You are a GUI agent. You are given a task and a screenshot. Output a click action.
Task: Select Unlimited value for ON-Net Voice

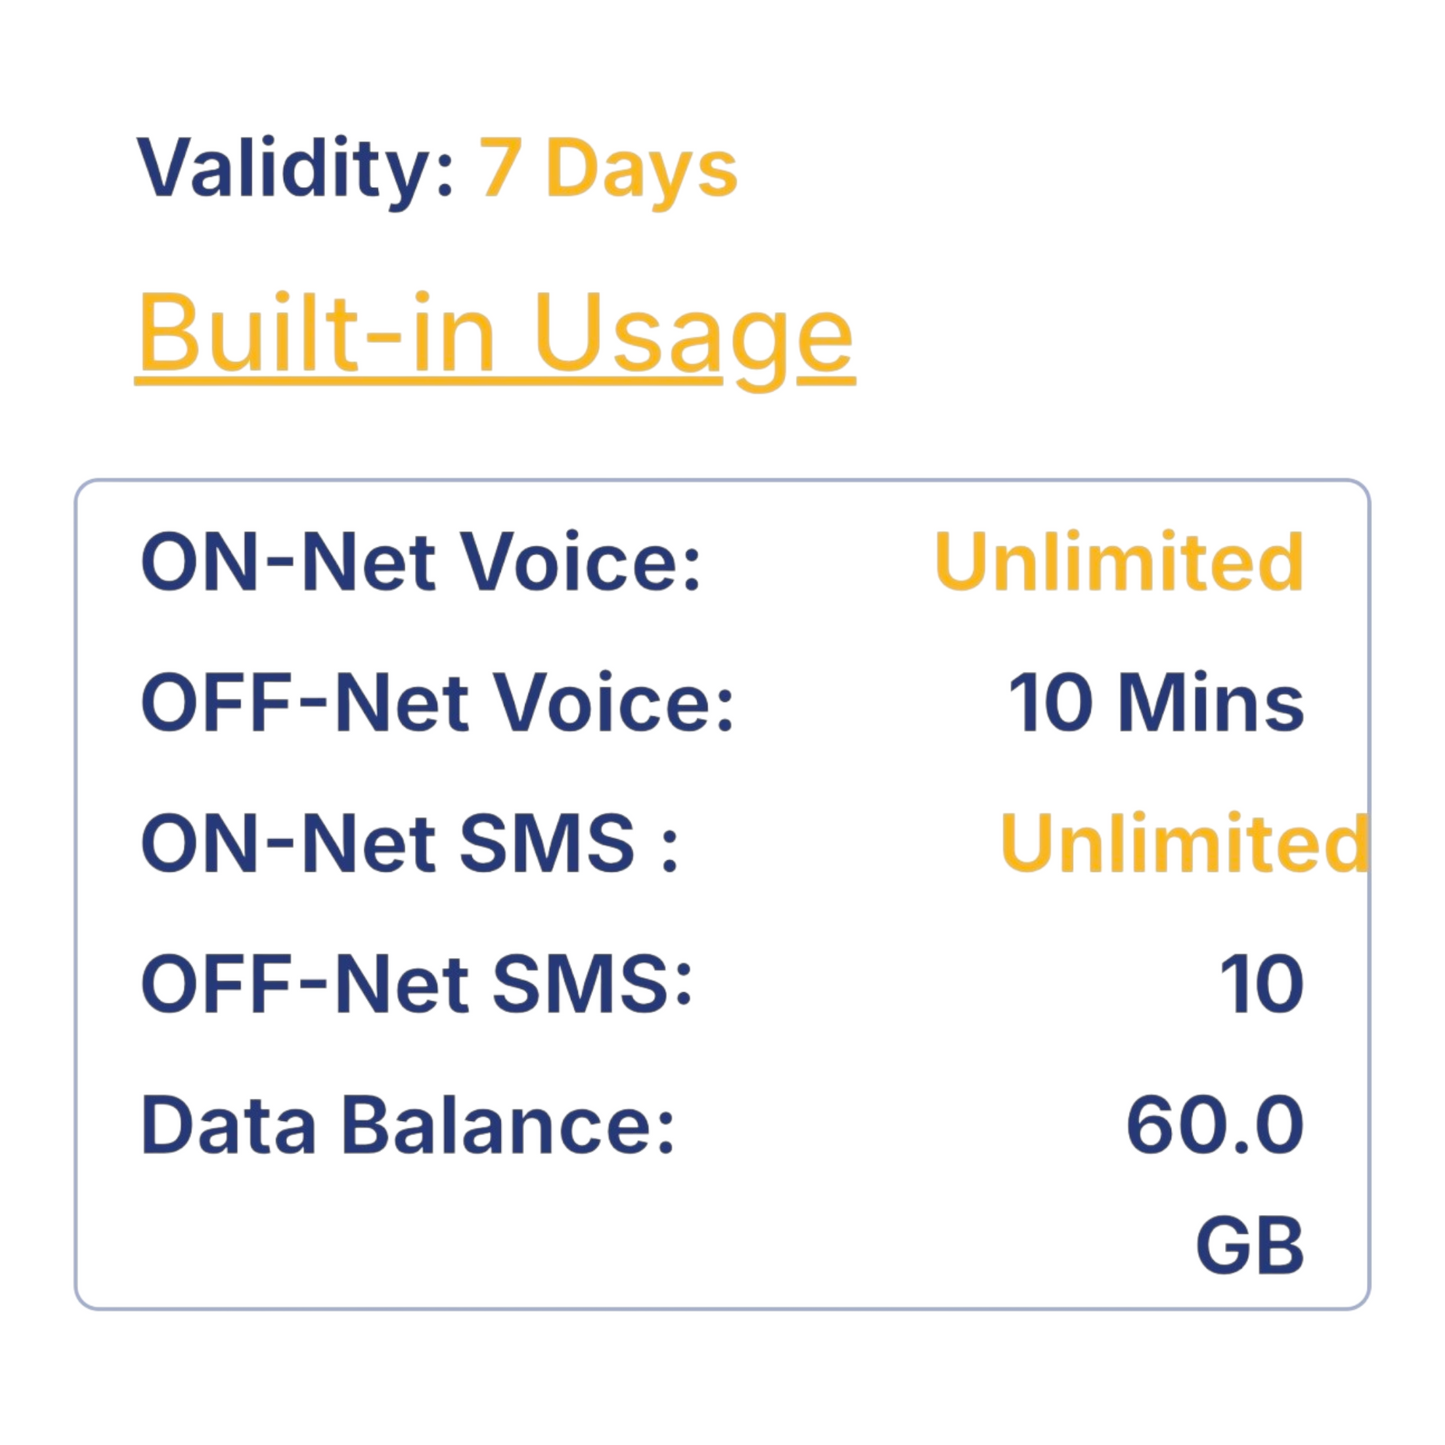[1119, 562]
